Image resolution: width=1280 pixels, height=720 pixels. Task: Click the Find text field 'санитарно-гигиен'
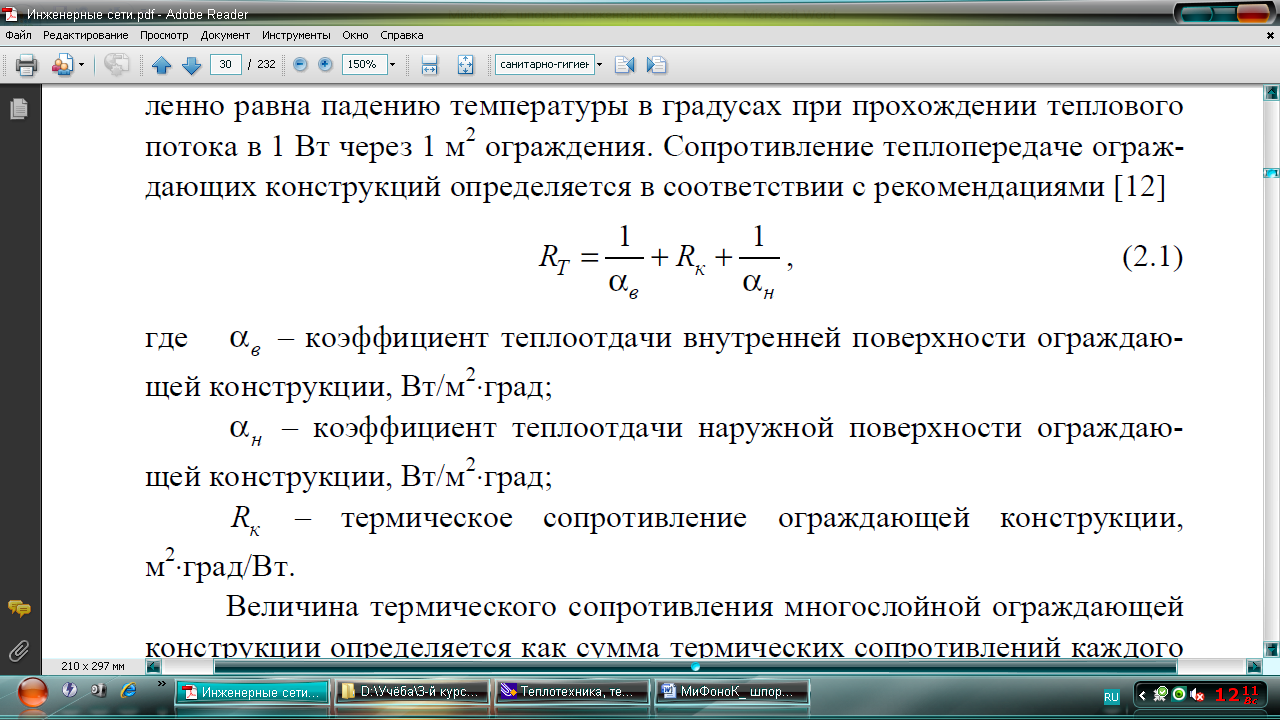pos(544,65)
